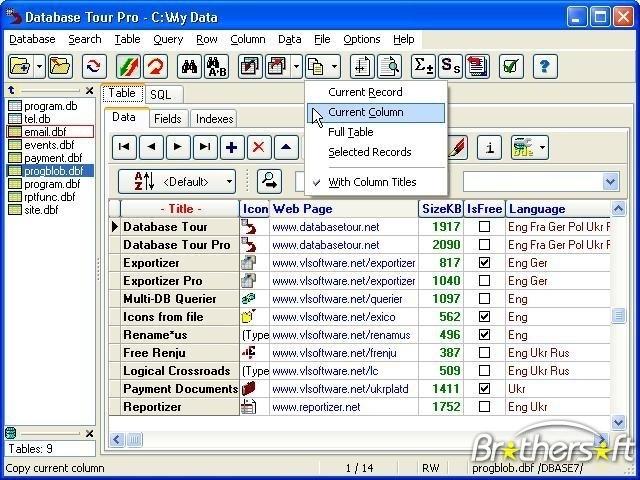Click the Sigma sum toolbar icon
This screenshot has height=480, width=640.
[x=423, y=66]
